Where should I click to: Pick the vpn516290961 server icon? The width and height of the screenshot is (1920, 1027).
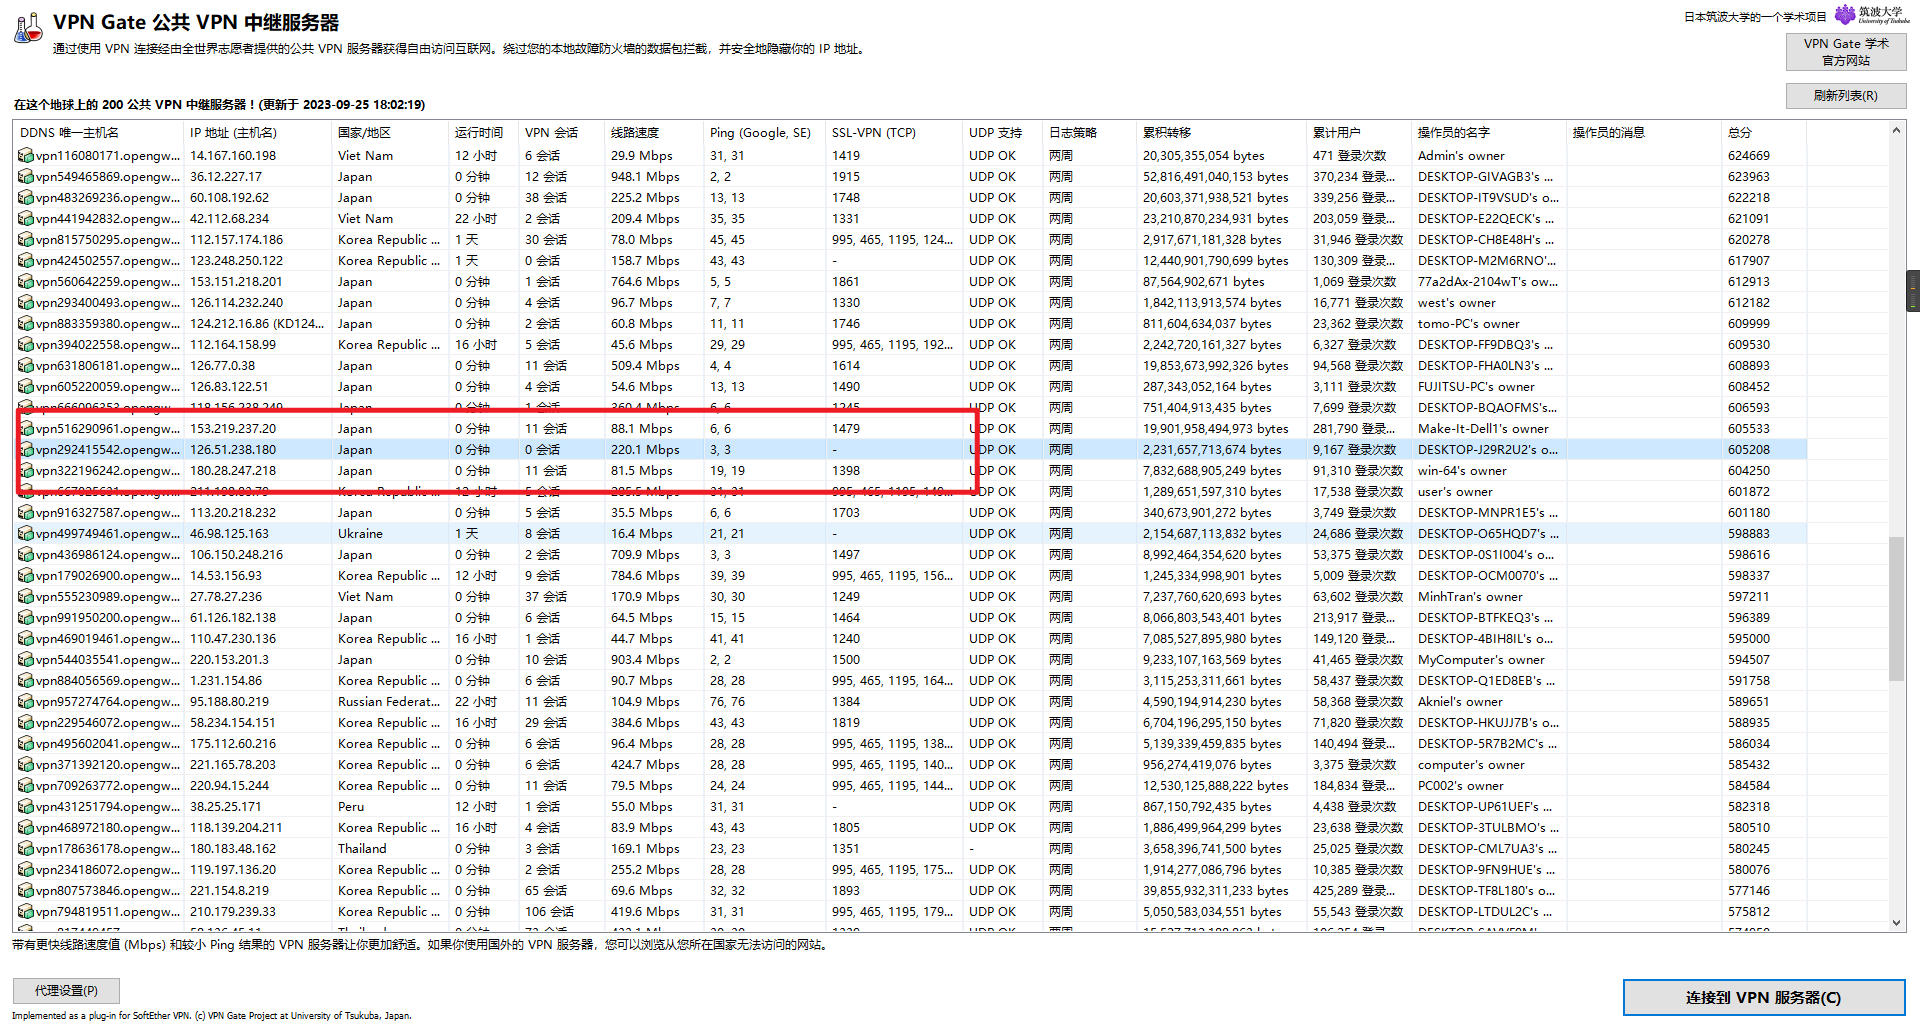(26, 429)
